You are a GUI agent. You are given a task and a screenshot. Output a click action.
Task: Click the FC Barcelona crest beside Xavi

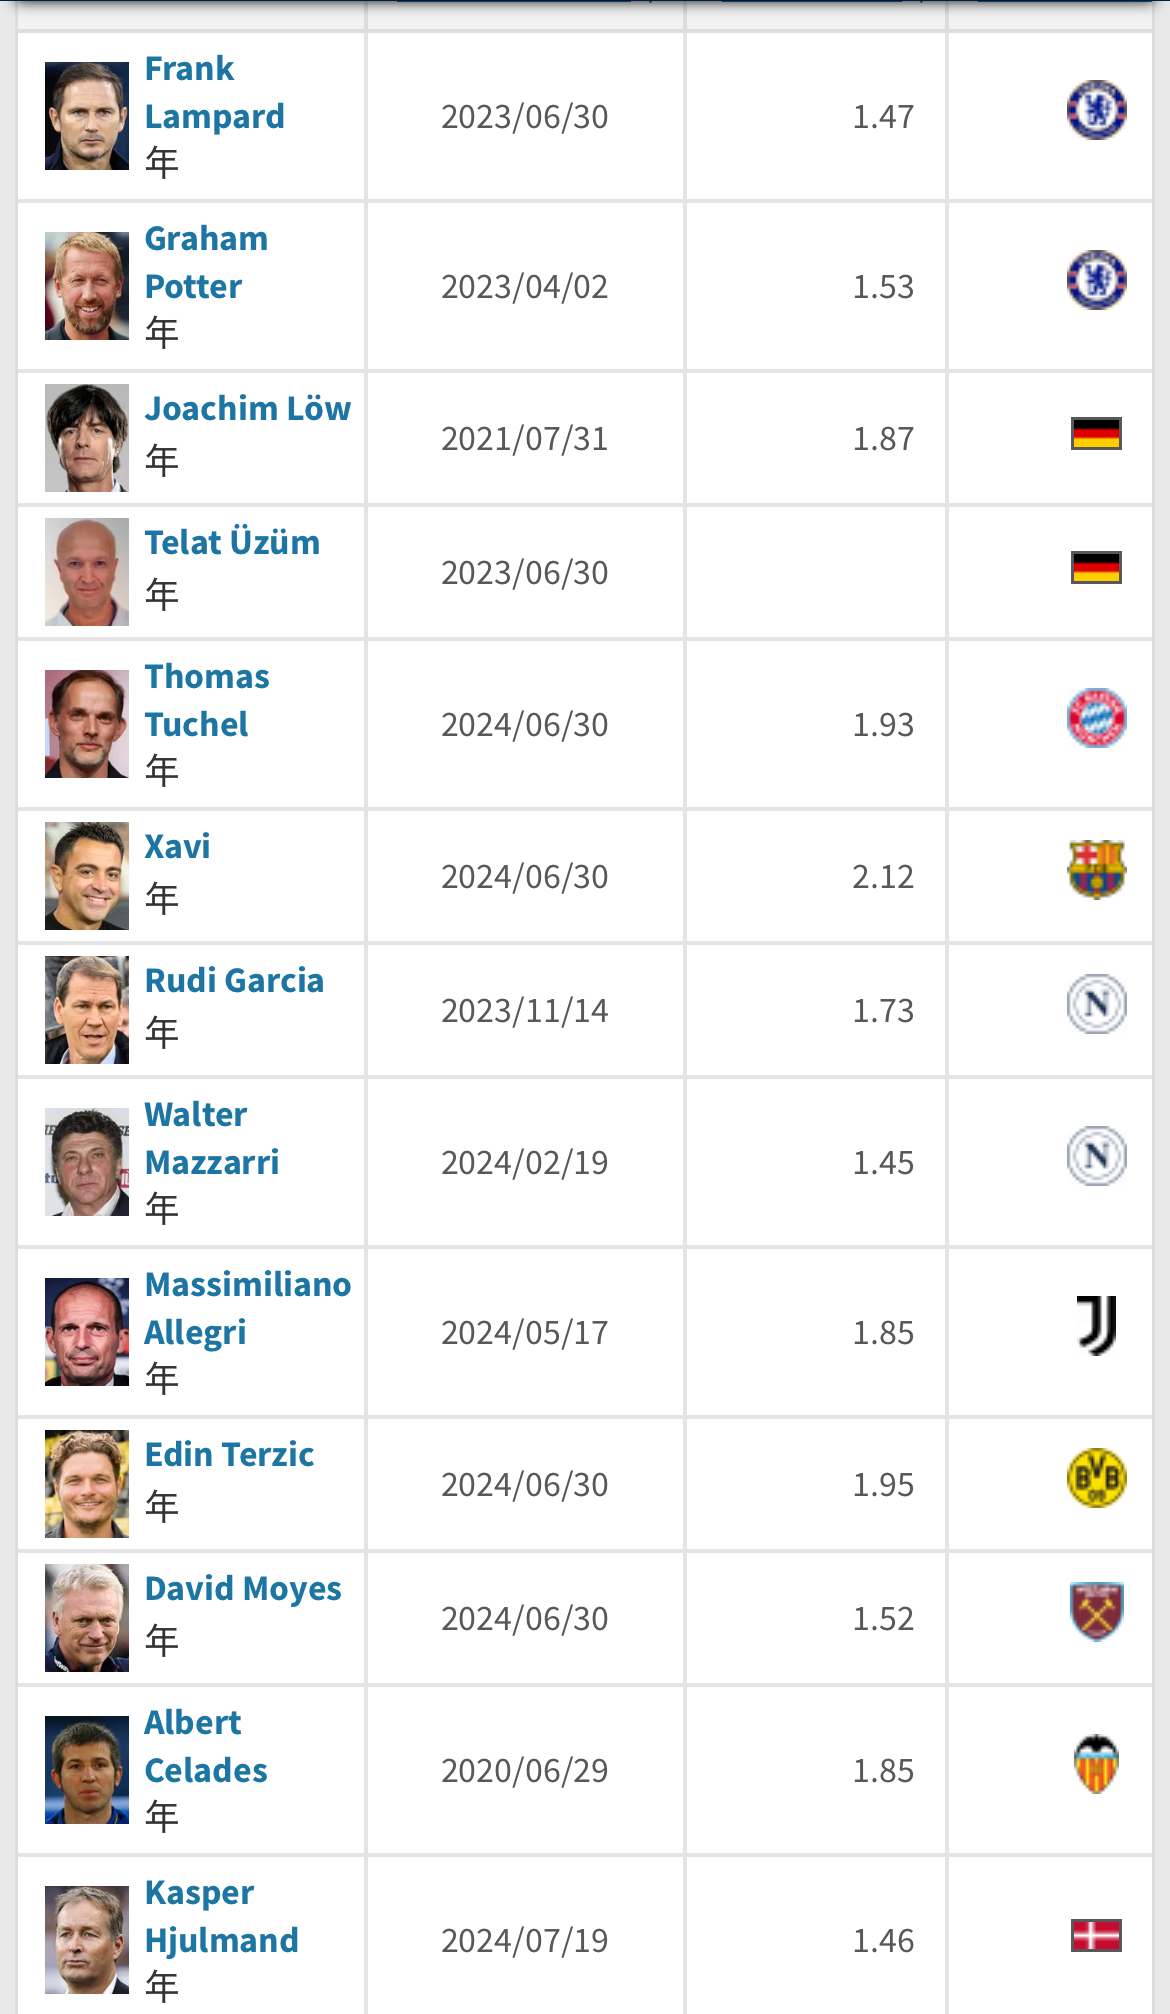pos(1096,870)
